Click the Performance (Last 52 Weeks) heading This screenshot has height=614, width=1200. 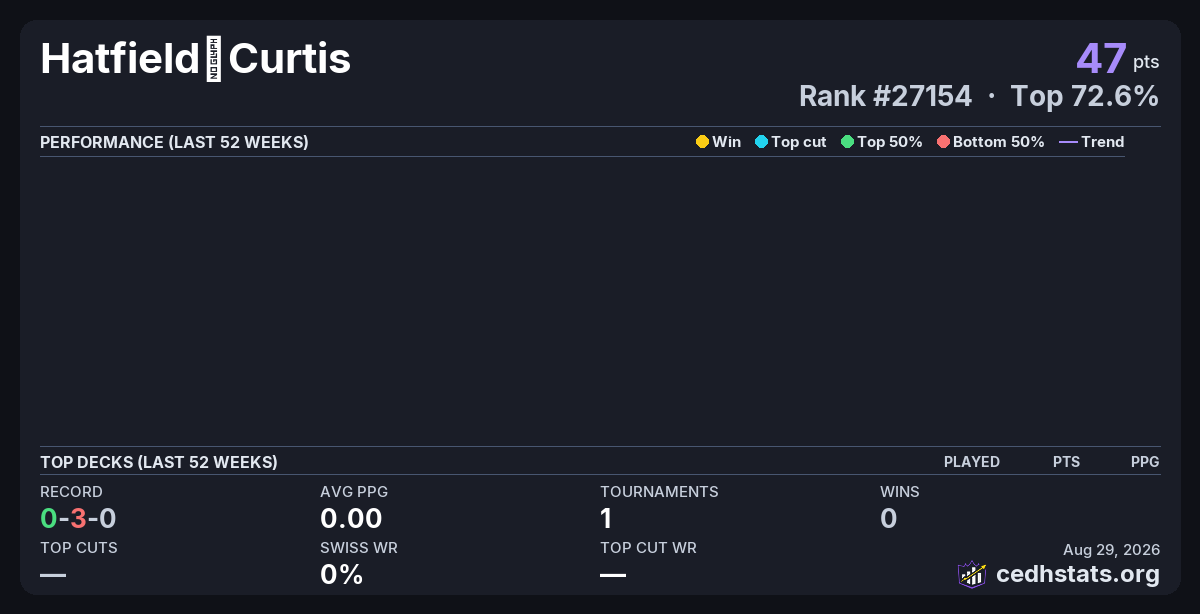pyautogui.click(x=174, y=142)
